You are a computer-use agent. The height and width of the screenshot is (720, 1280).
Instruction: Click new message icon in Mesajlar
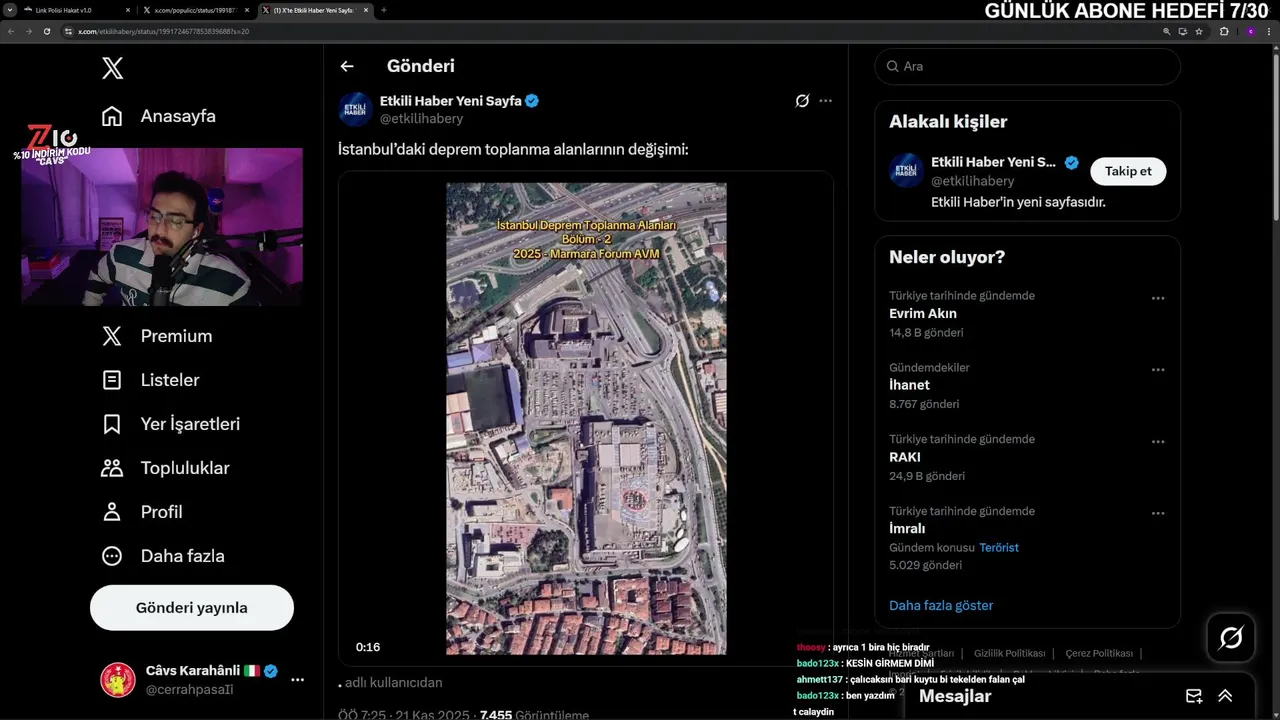pyautogui.click(x=1193, y=696)
